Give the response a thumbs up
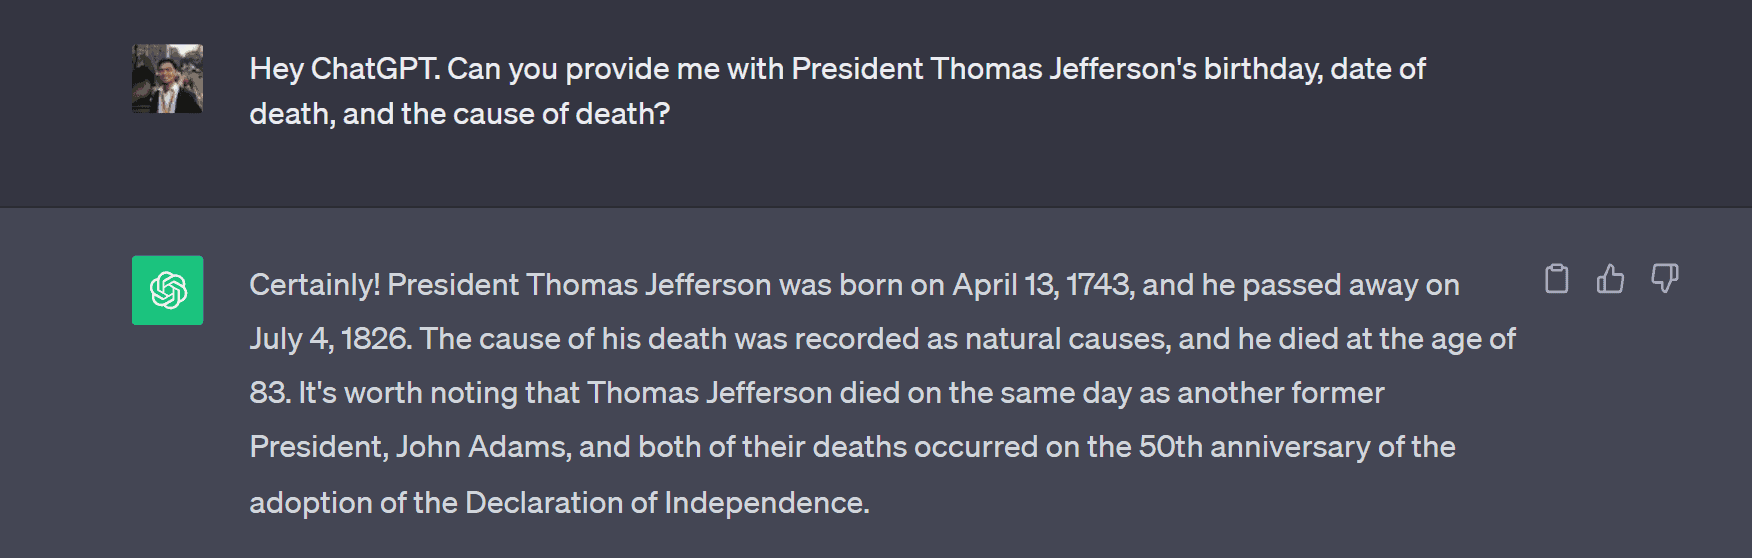This screenshot has height=558, width=1752. (x=1610, y=279)
